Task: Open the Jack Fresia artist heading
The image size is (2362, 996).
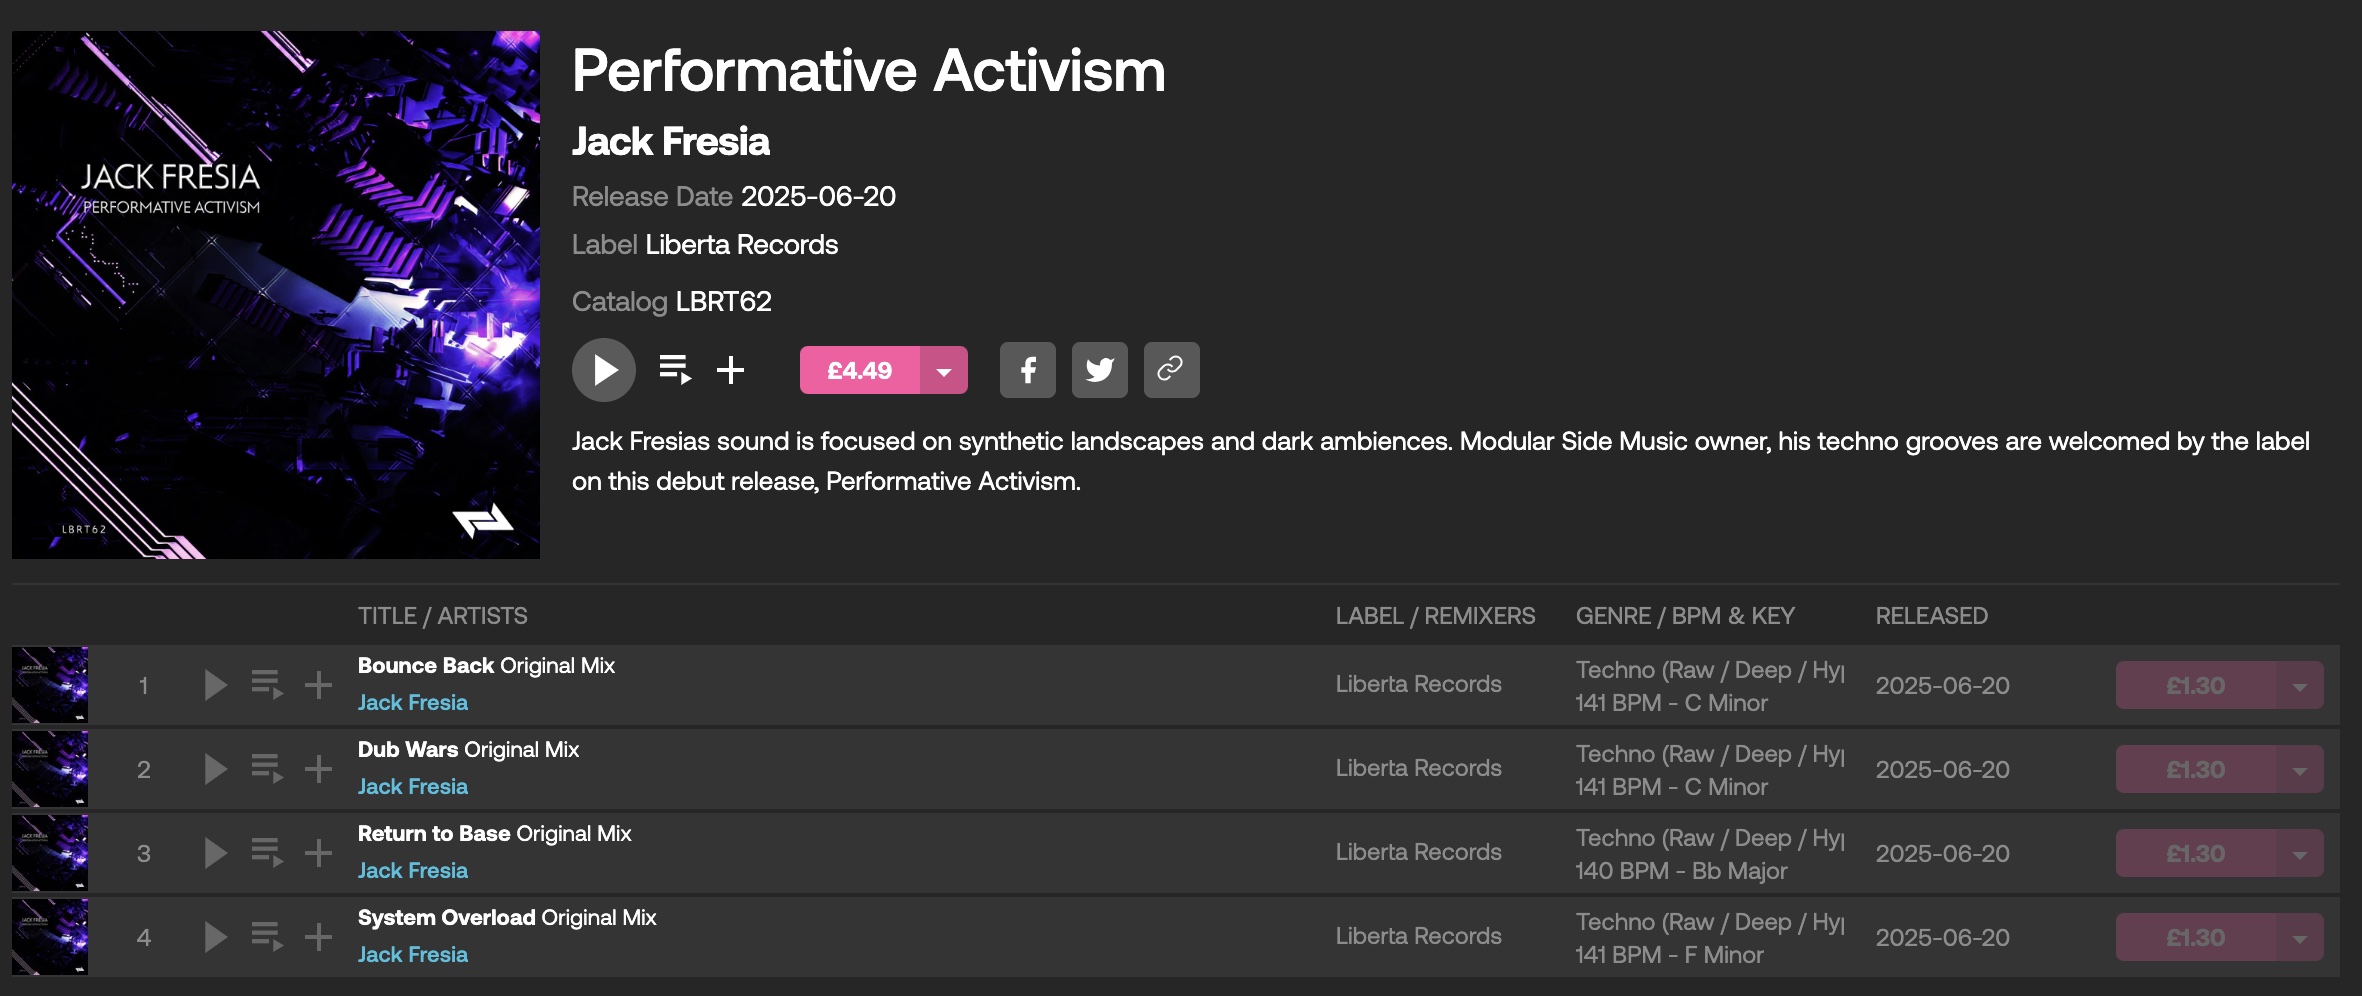Action: (x=670, y=142)
